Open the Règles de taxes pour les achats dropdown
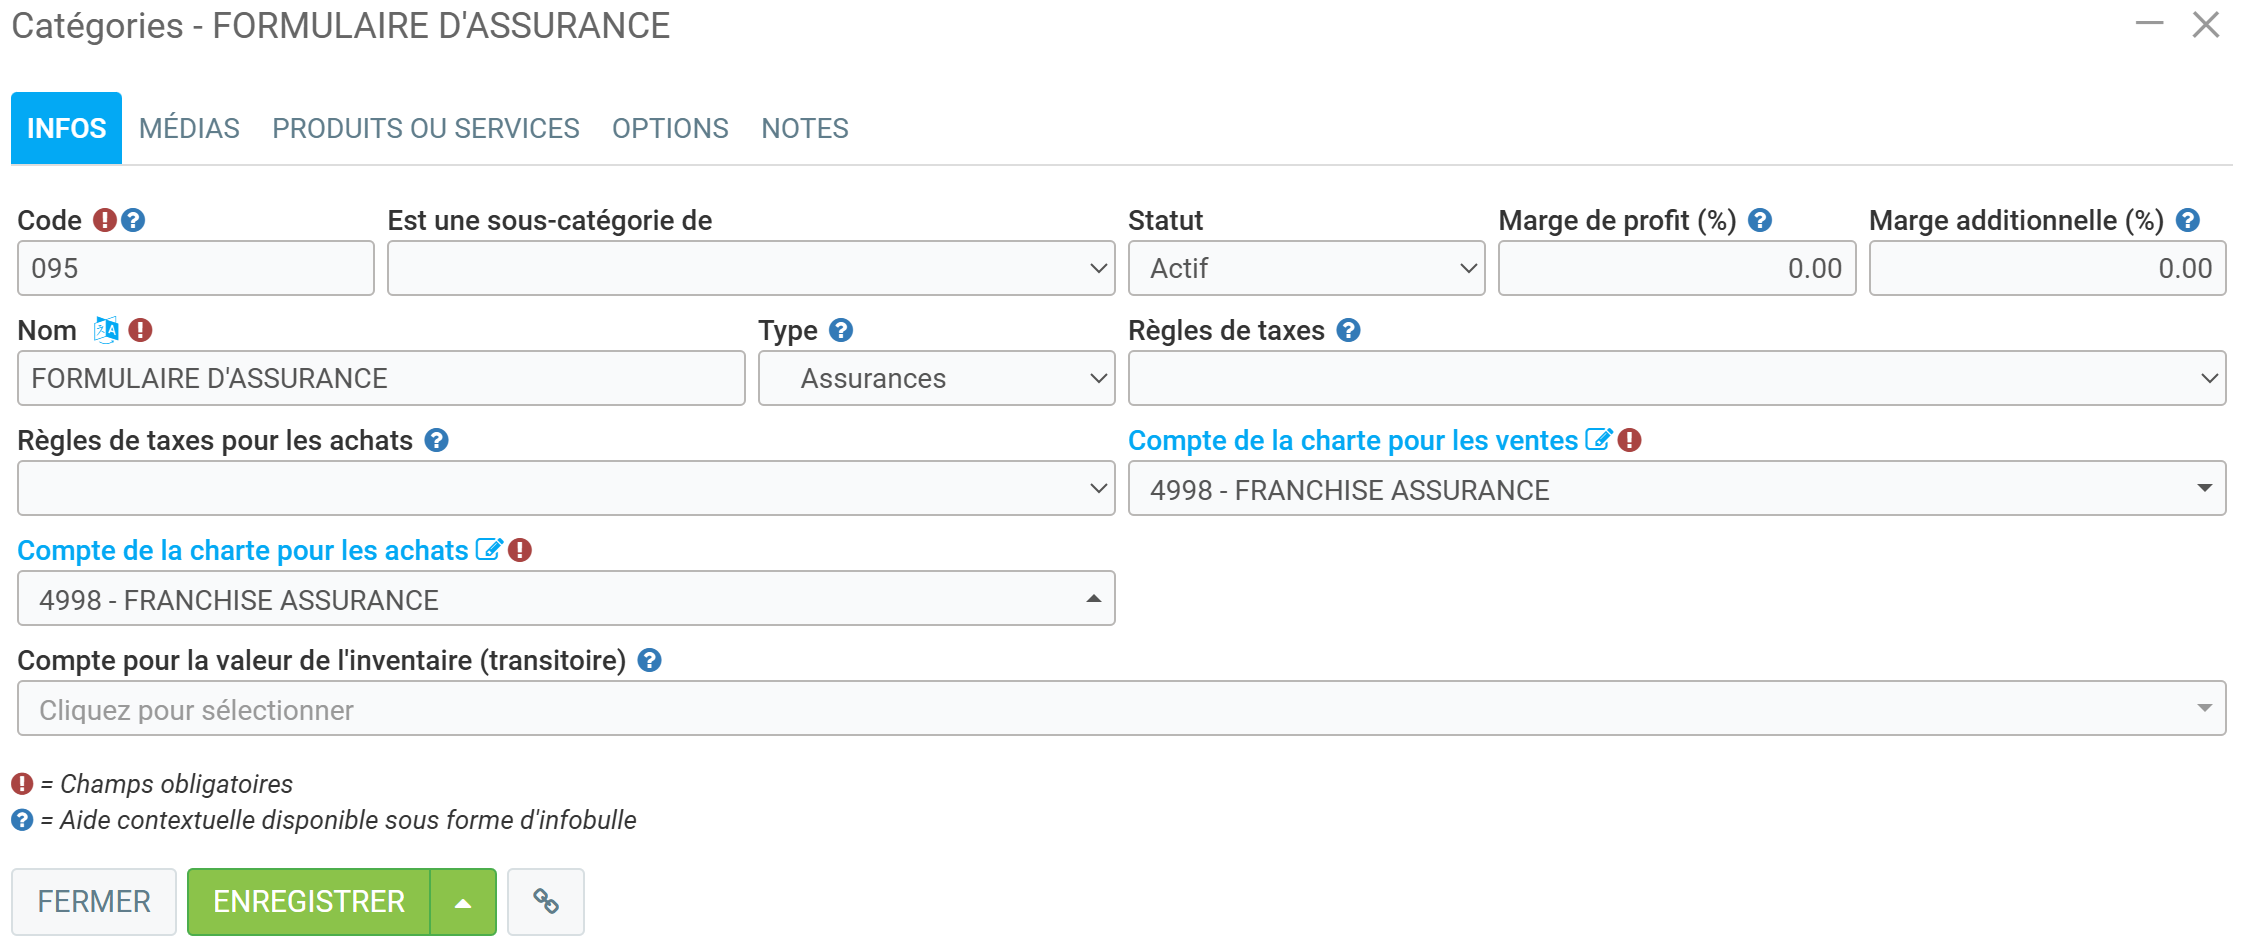Screen dimensions: 2243x941 566,488
